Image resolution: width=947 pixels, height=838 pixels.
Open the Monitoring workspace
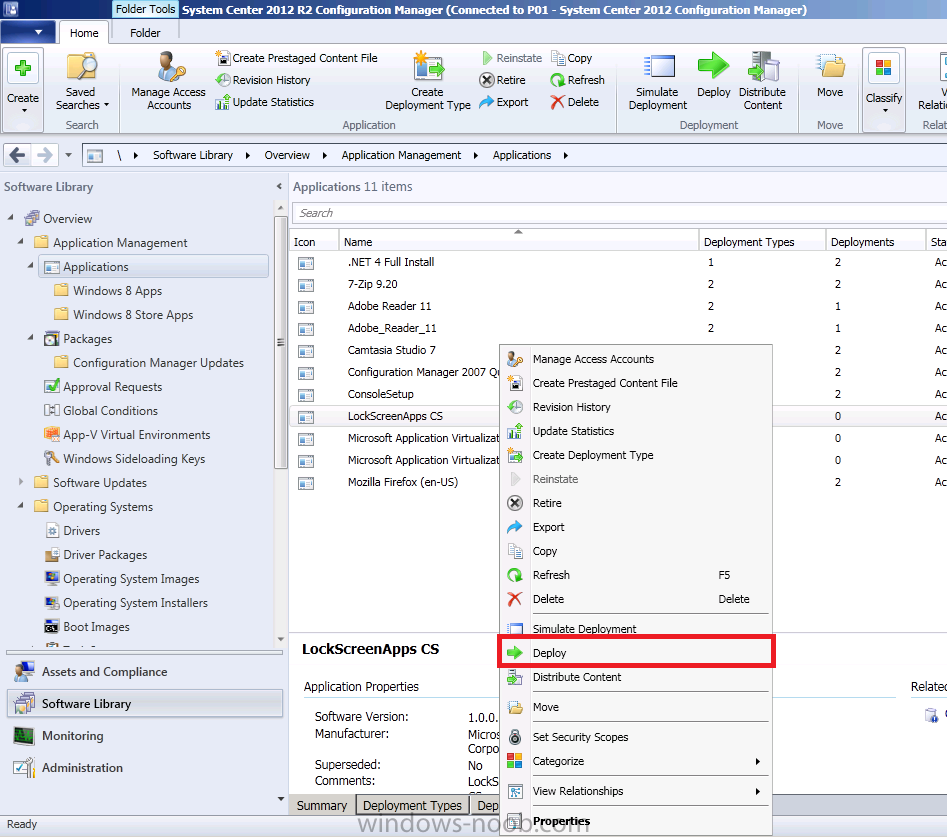(145, 735)
